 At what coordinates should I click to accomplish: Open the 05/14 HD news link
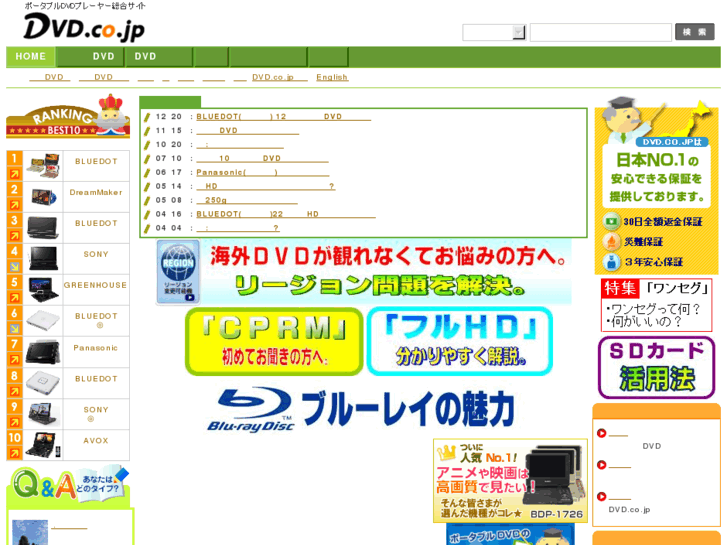(x=265, y=186)
